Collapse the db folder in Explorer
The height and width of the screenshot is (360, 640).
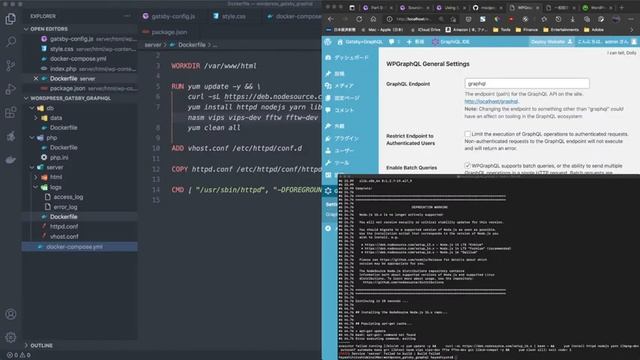coord(50,108)
